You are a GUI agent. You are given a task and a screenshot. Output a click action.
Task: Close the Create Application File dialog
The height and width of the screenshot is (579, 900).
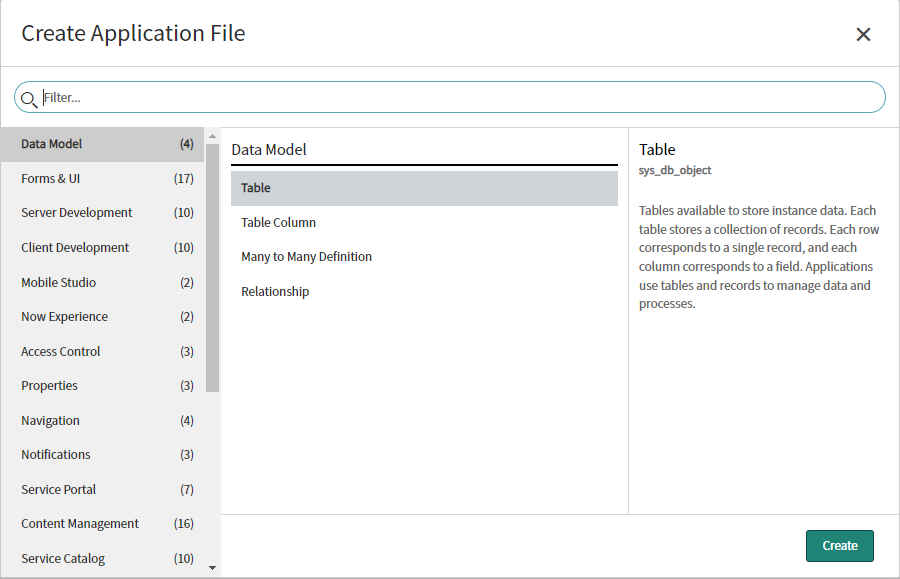[863, 34]
